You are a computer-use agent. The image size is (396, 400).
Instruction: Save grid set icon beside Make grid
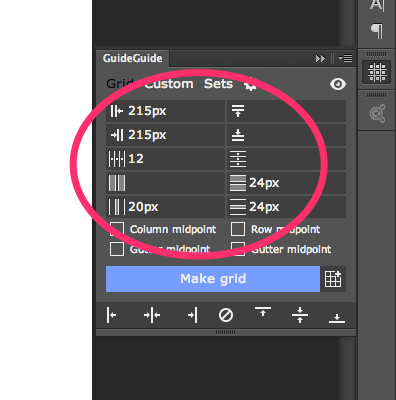click(333, 279)
